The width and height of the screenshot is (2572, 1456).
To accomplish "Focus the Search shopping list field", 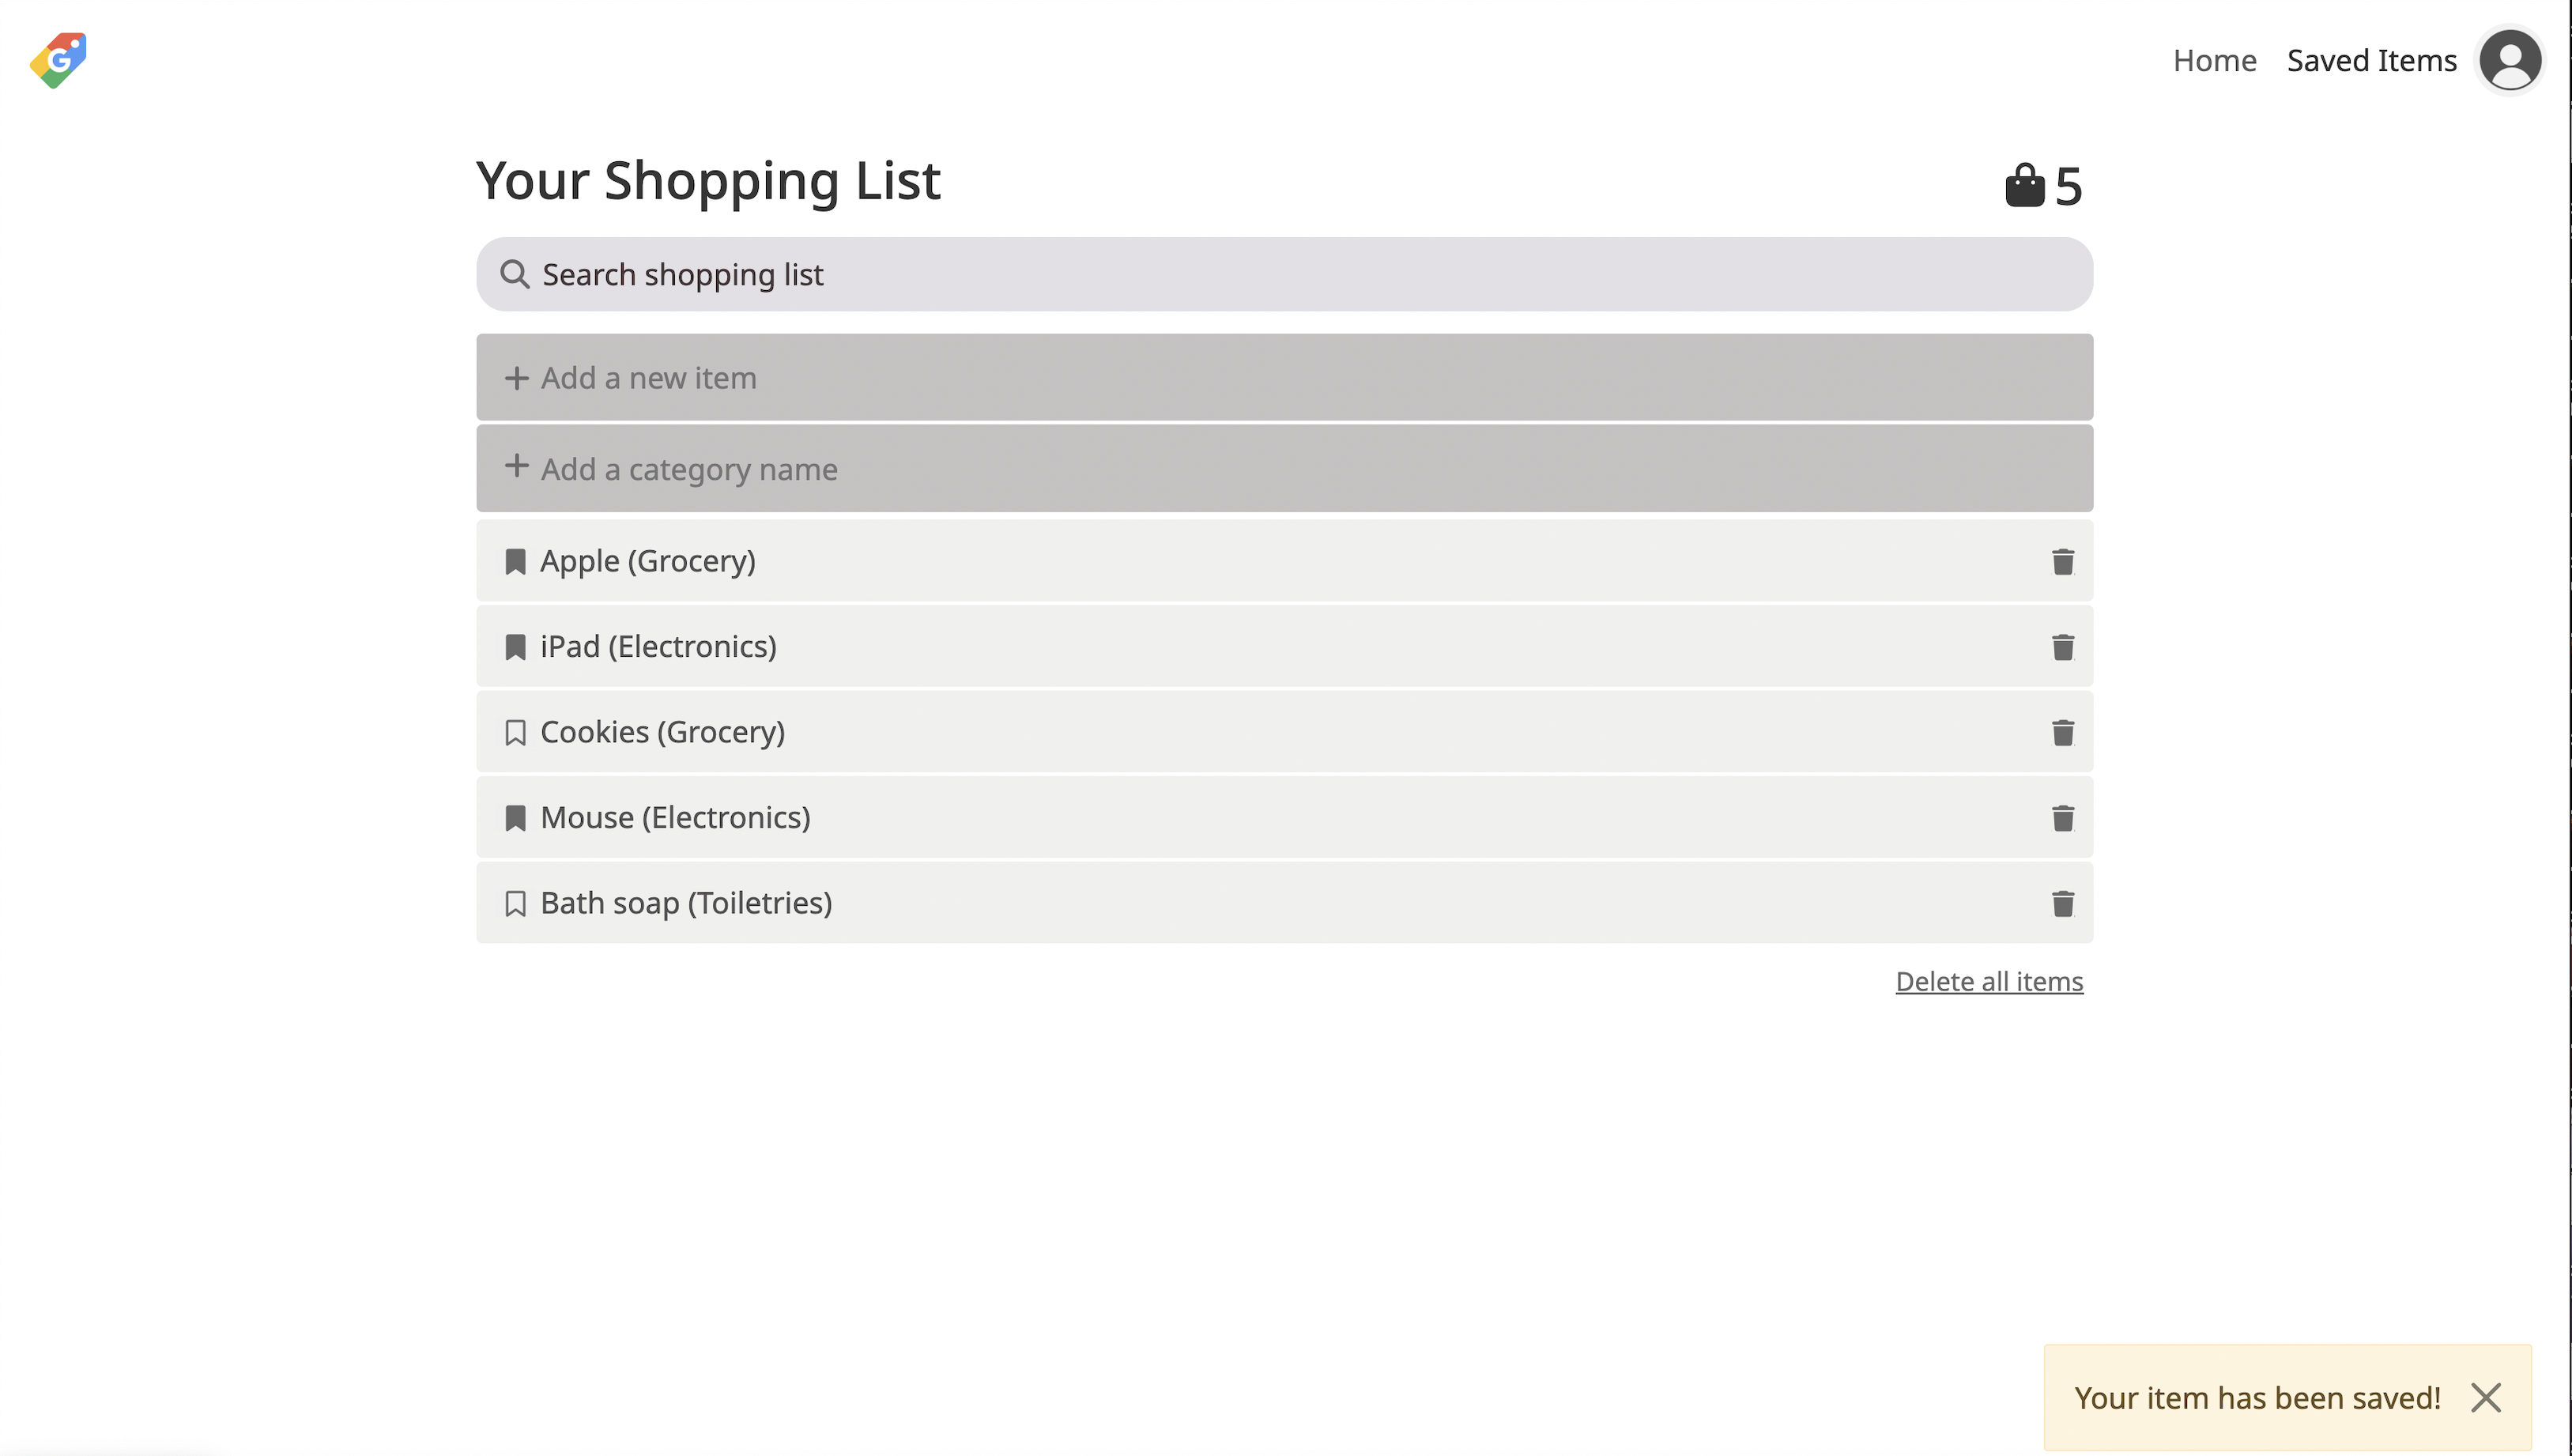I will (1300, 274).
